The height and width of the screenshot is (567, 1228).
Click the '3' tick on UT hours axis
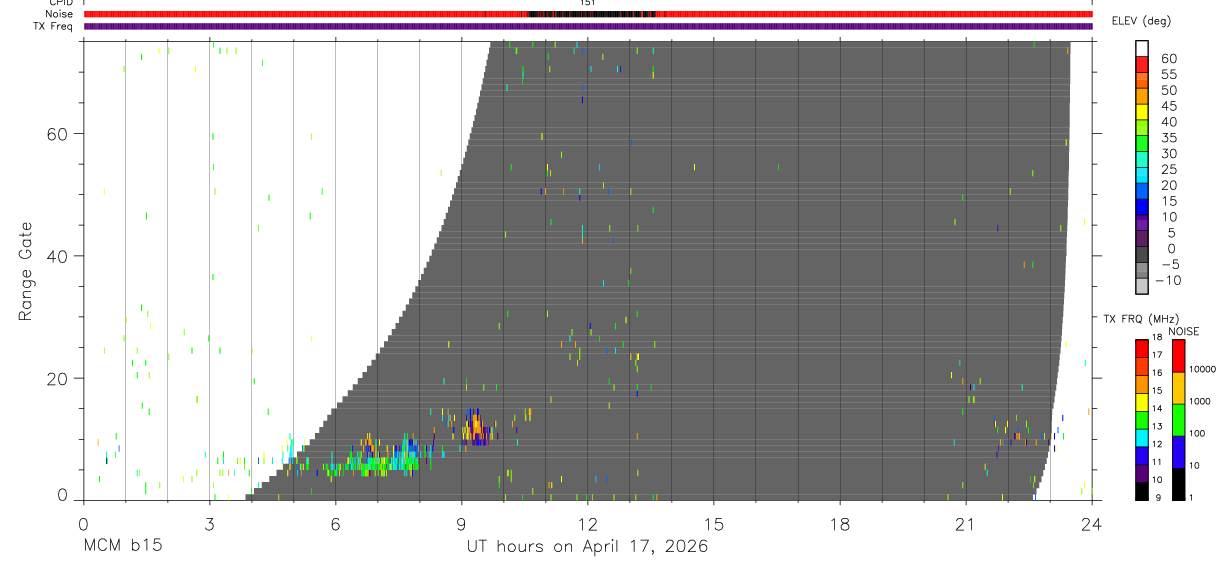[x=209, y=524]
